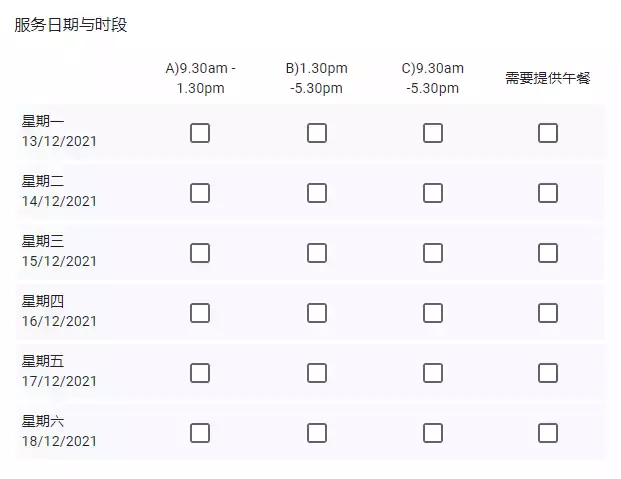
Task: Check 星期一 A) 9.30am-1.30pm slot
Action: tap(200, 133)
